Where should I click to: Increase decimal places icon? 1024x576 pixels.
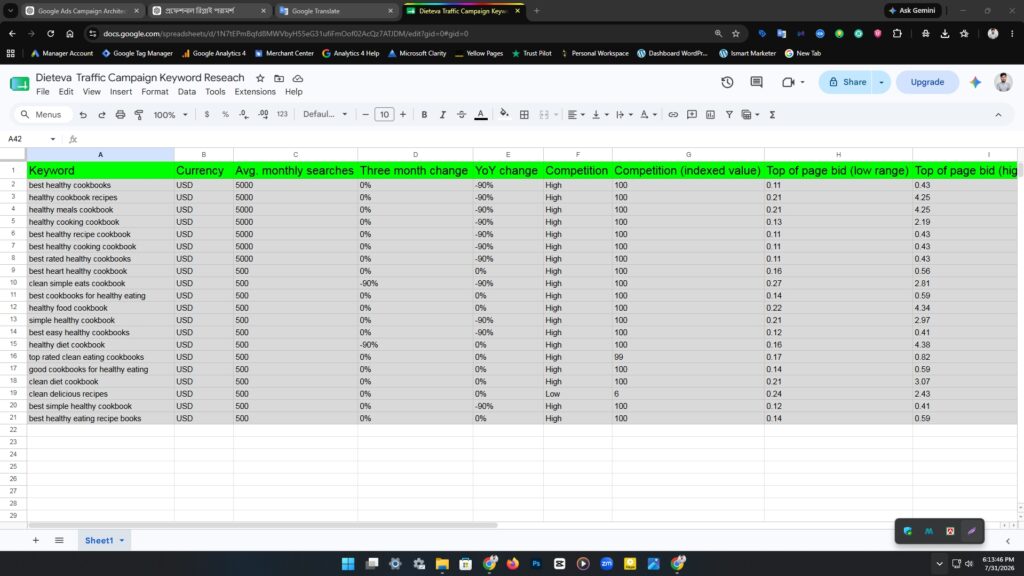tap(263, 115)
